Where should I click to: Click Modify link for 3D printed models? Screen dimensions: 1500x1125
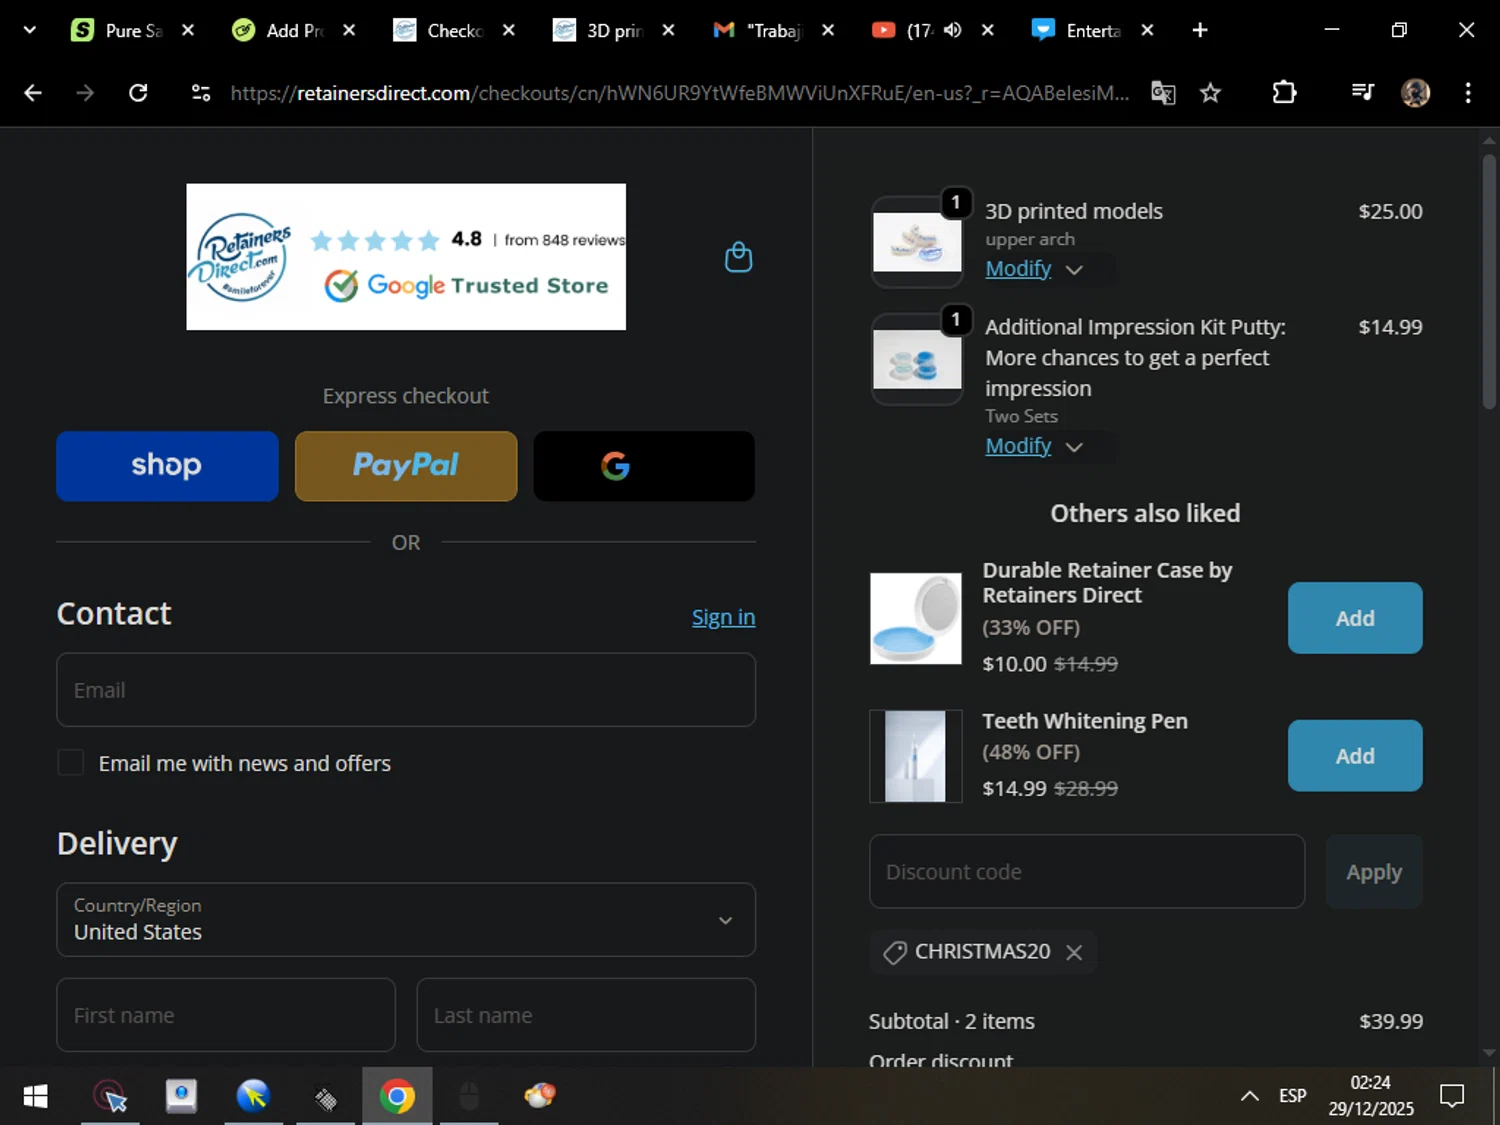[1018, 269]
